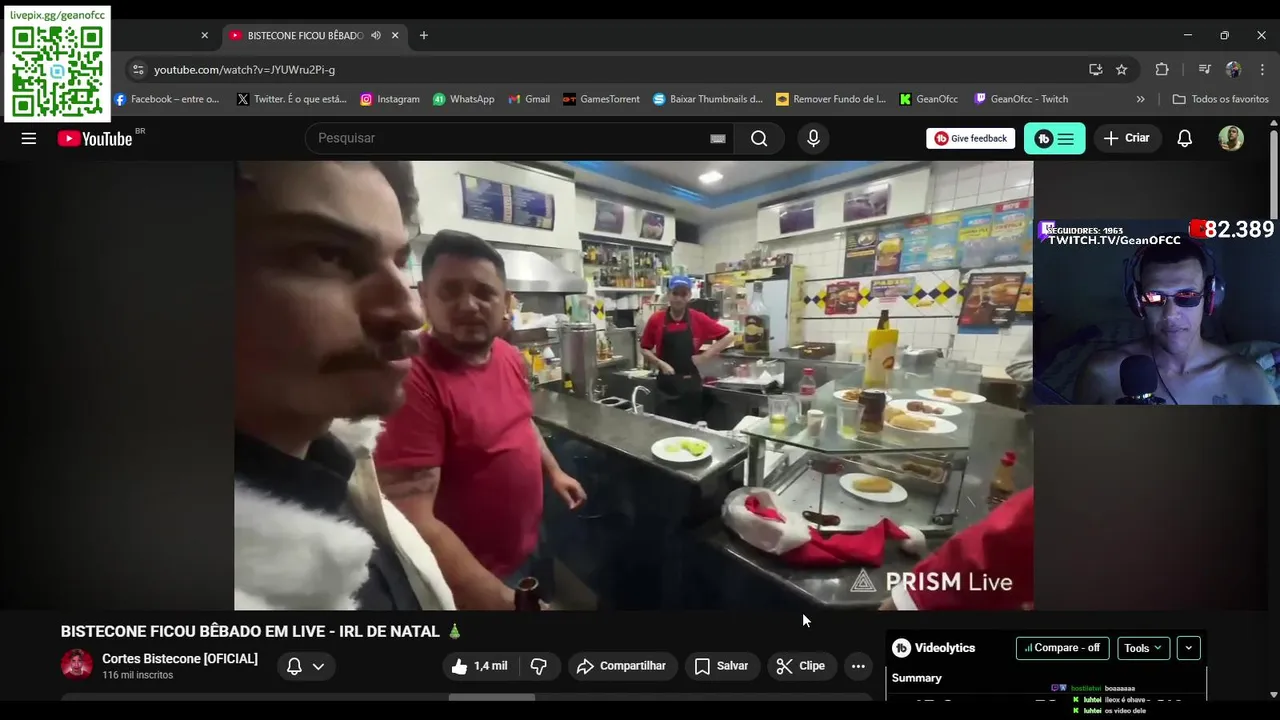Open the Cortes Bistecone channel avatar

tap(77, 665)
